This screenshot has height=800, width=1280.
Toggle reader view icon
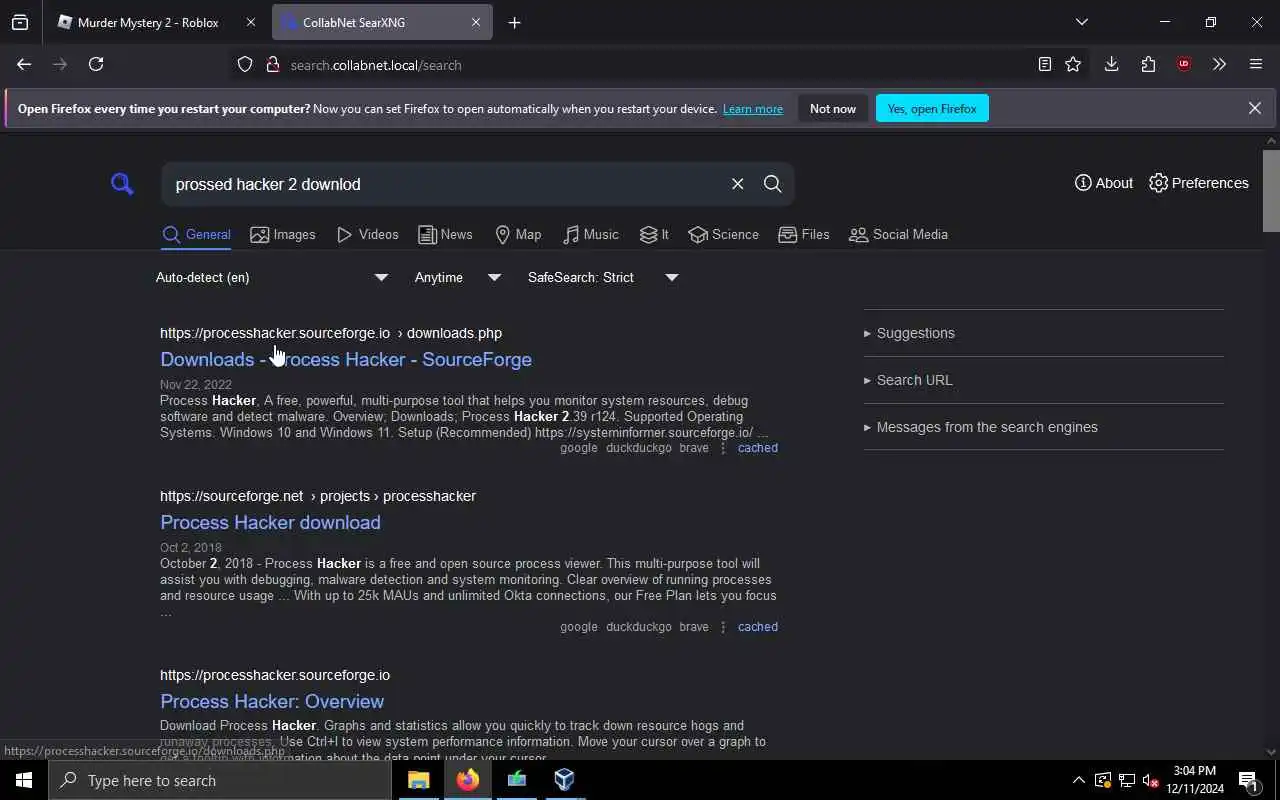click(1044, 64)
